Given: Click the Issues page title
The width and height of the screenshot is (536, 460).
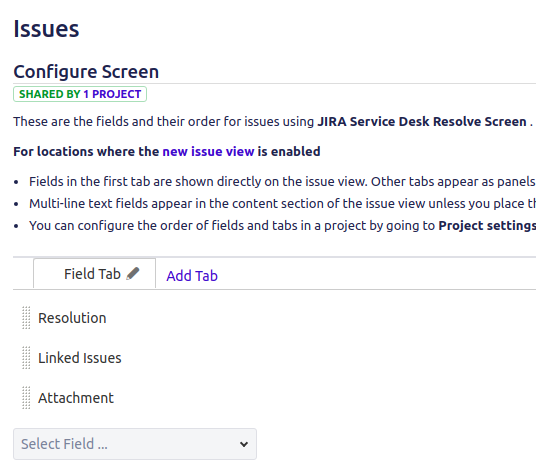Looking at the screenshot, I should pyautogui.click(x=46, y=29).
